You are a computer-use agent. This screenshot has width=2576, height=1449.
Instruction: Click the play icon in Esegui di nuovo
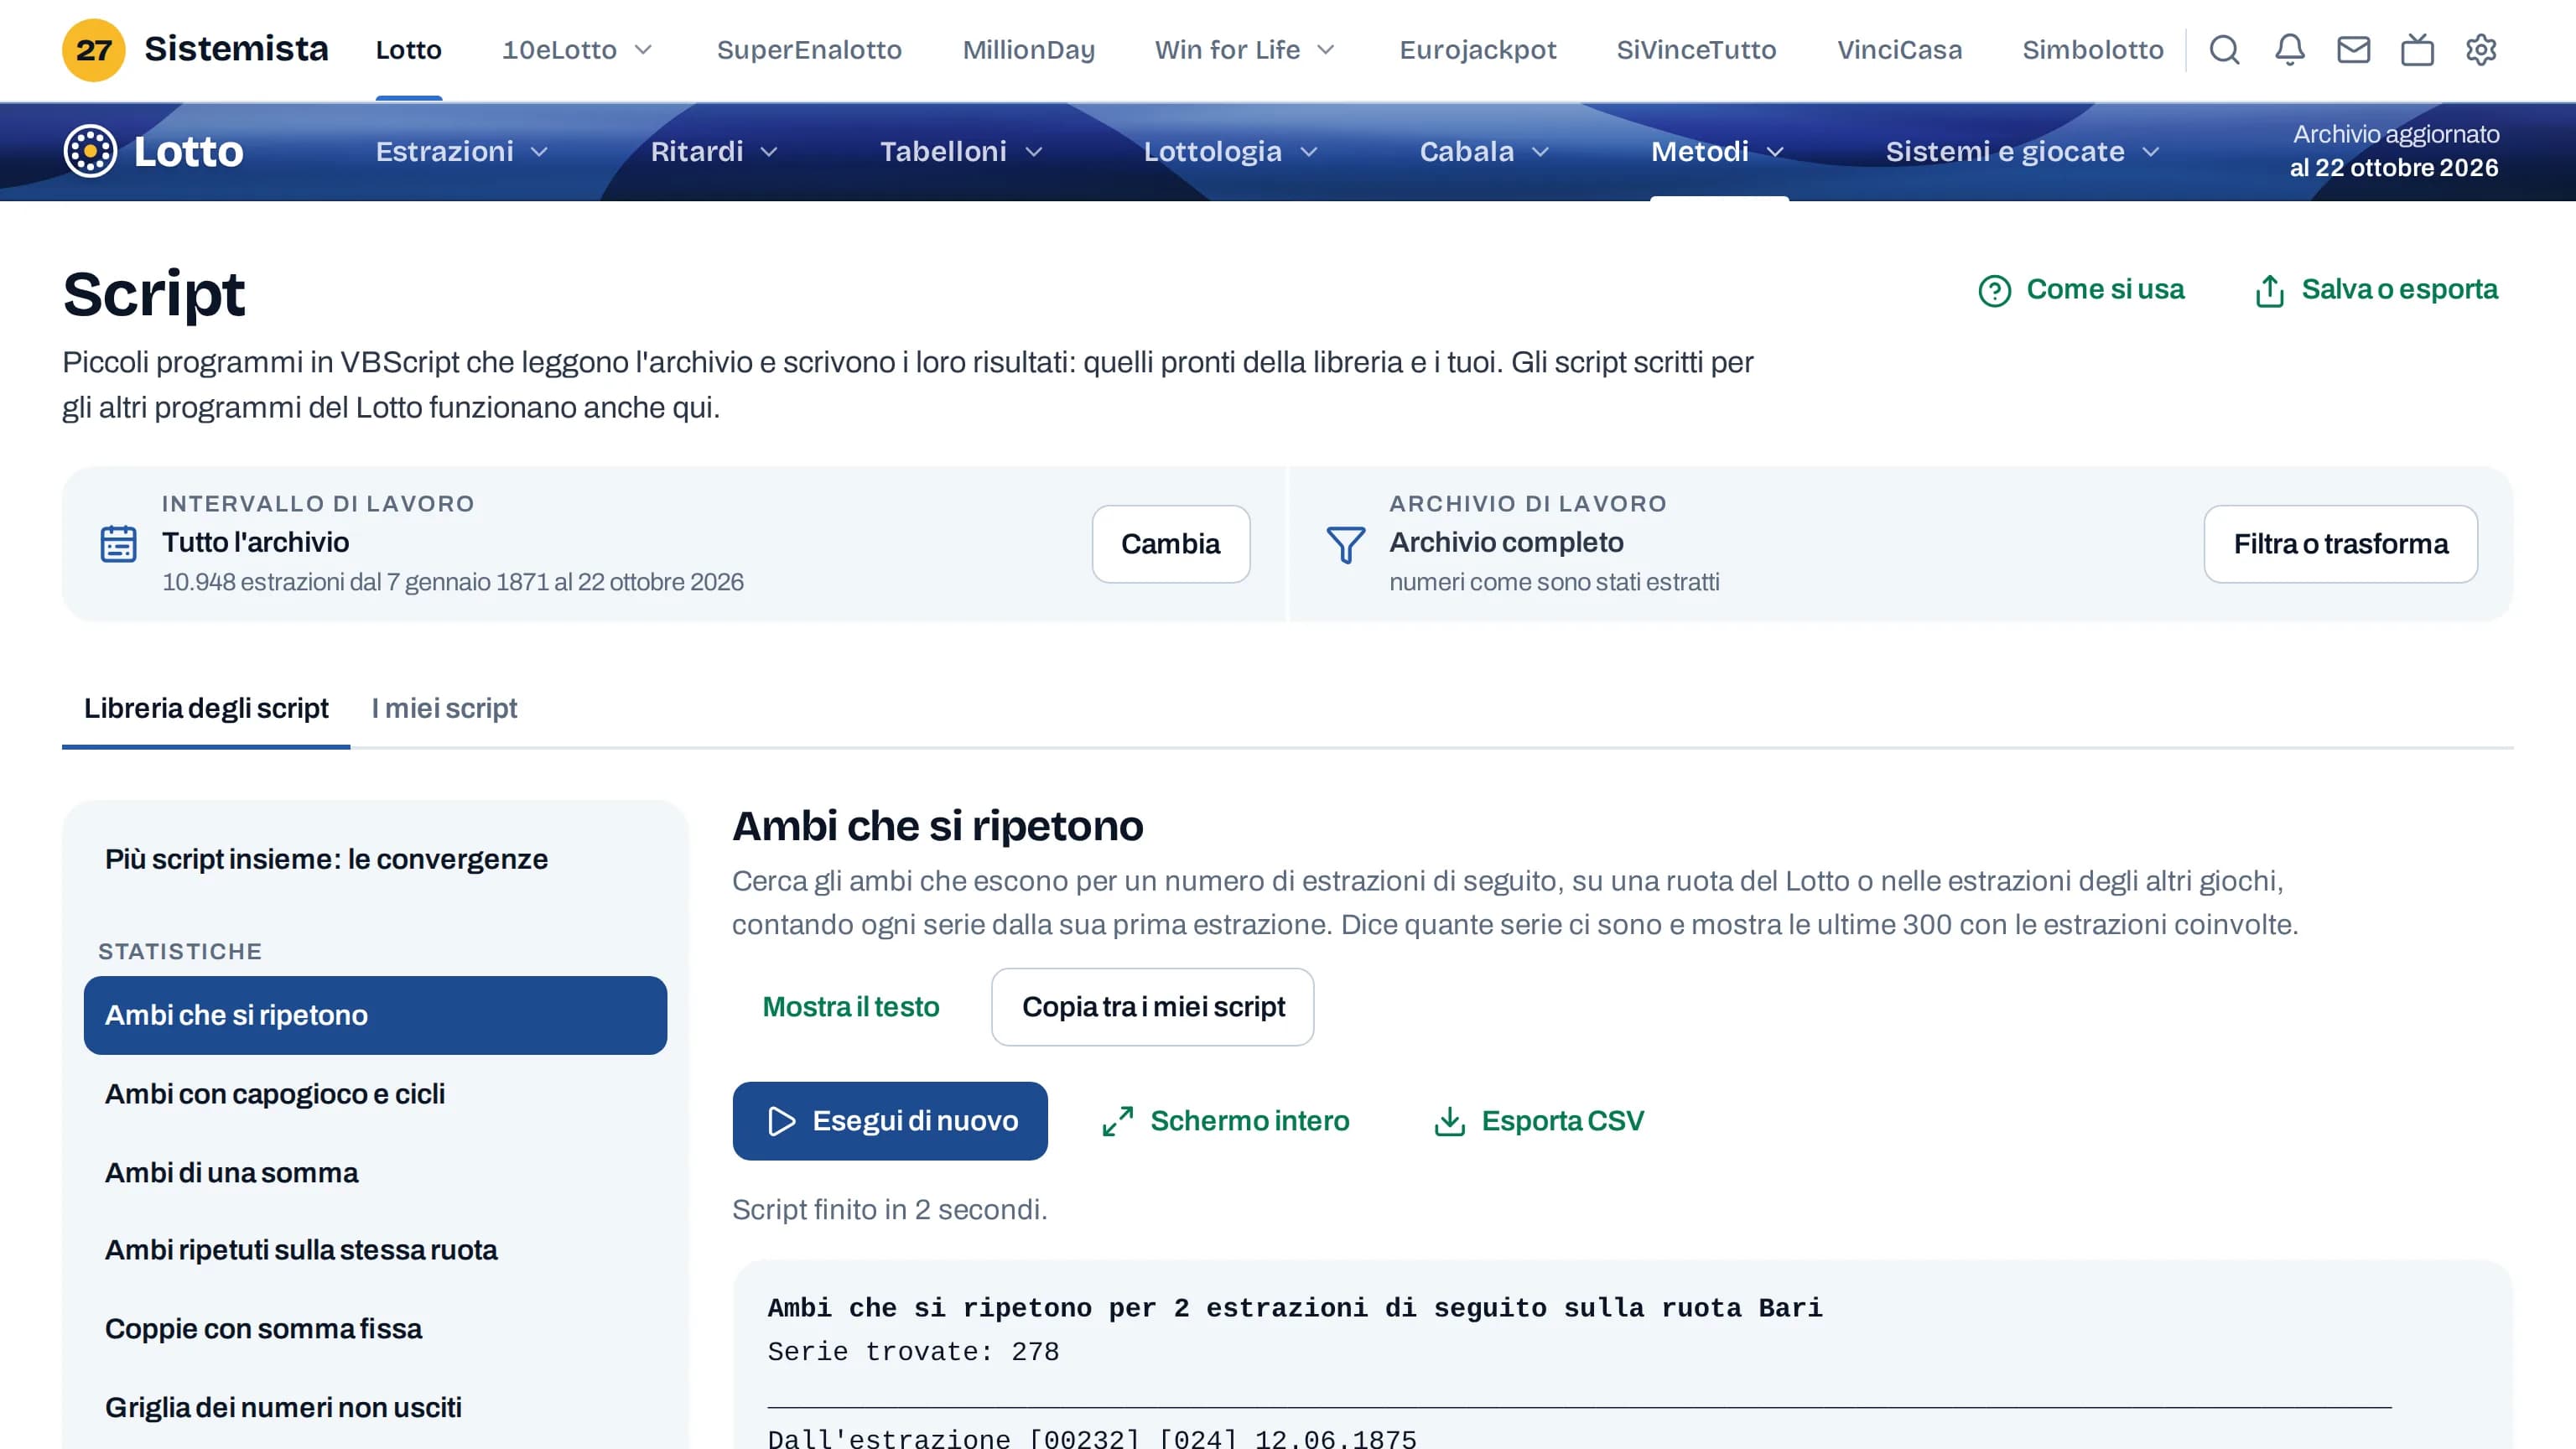click(x=781, y=1121)
